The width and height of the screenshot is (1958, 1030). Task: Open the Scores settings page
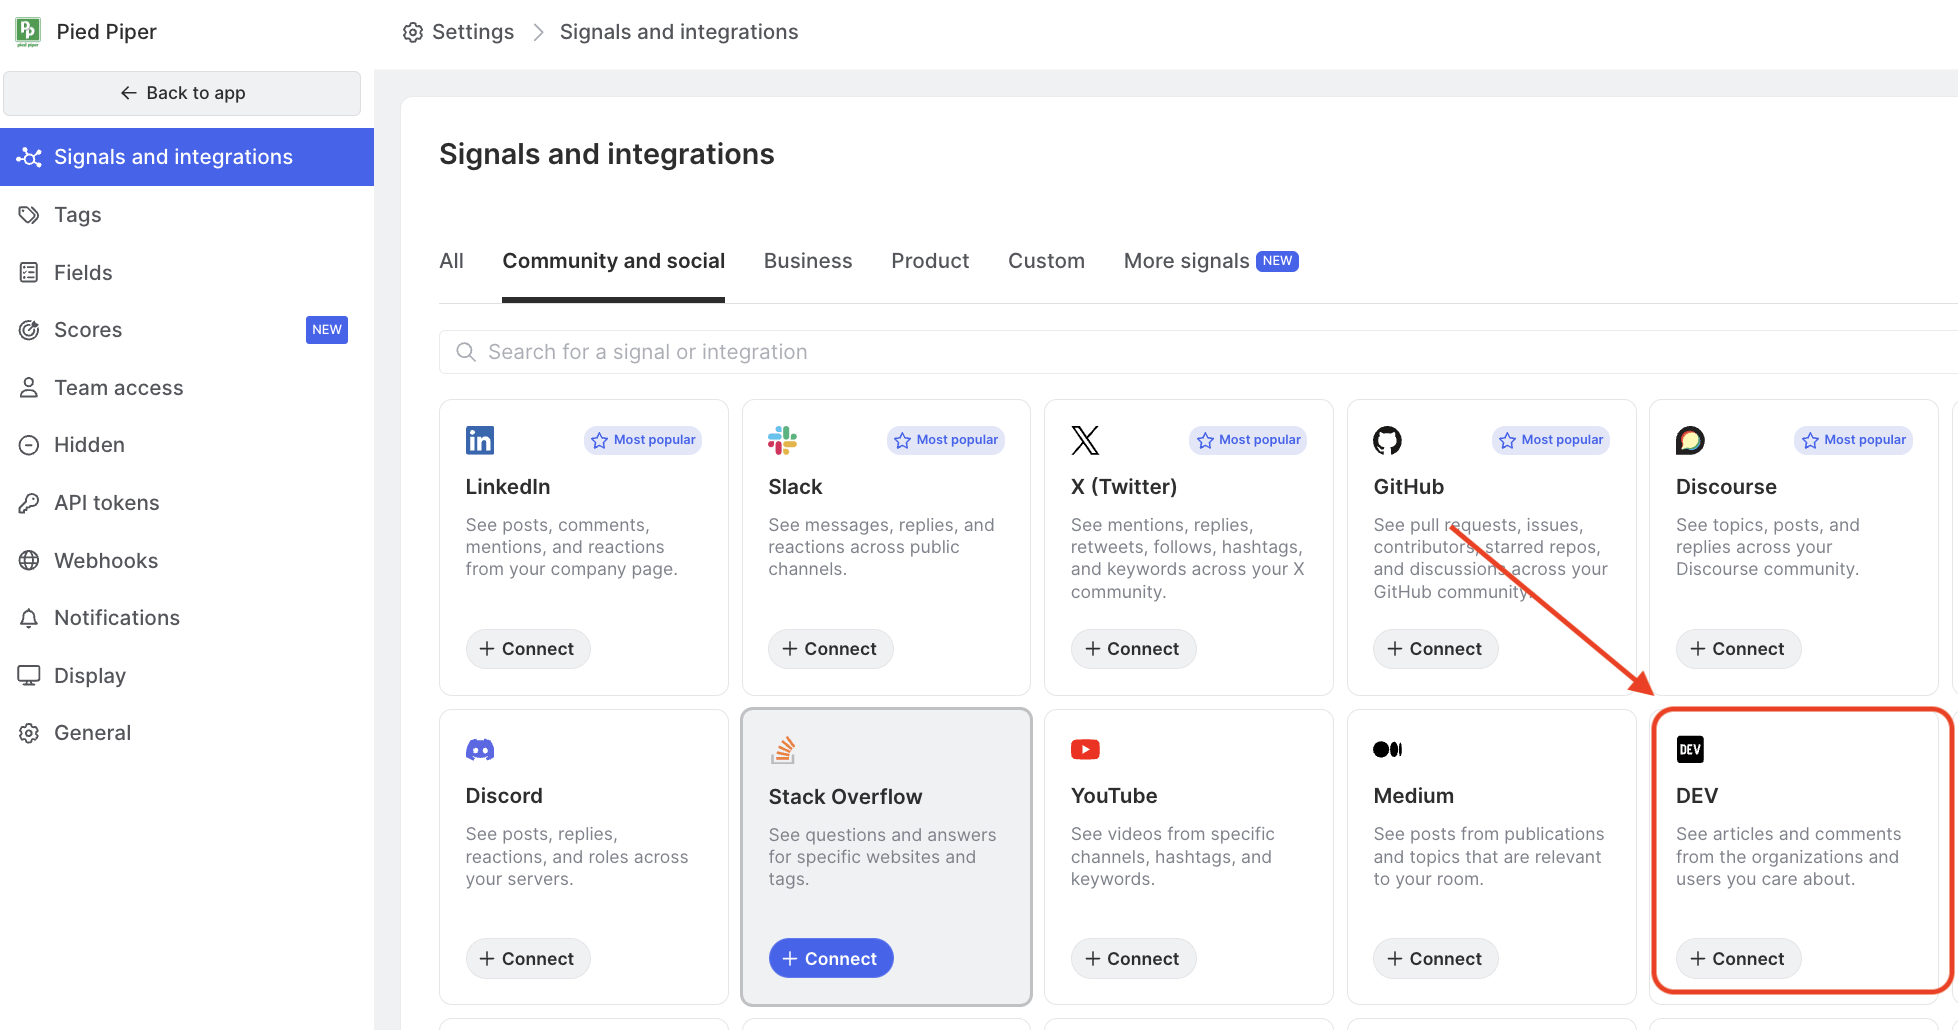[187, 330]
